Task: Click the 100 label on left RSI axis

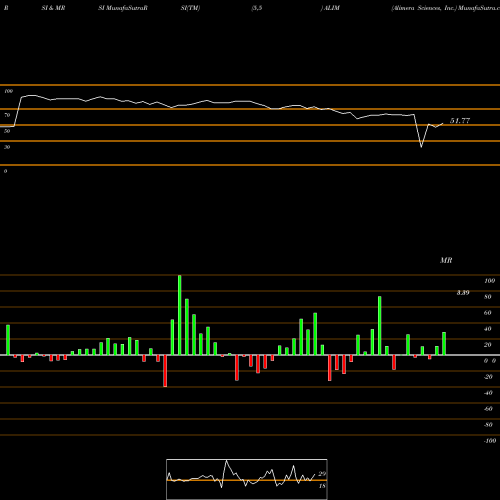Action: [8, 91]
